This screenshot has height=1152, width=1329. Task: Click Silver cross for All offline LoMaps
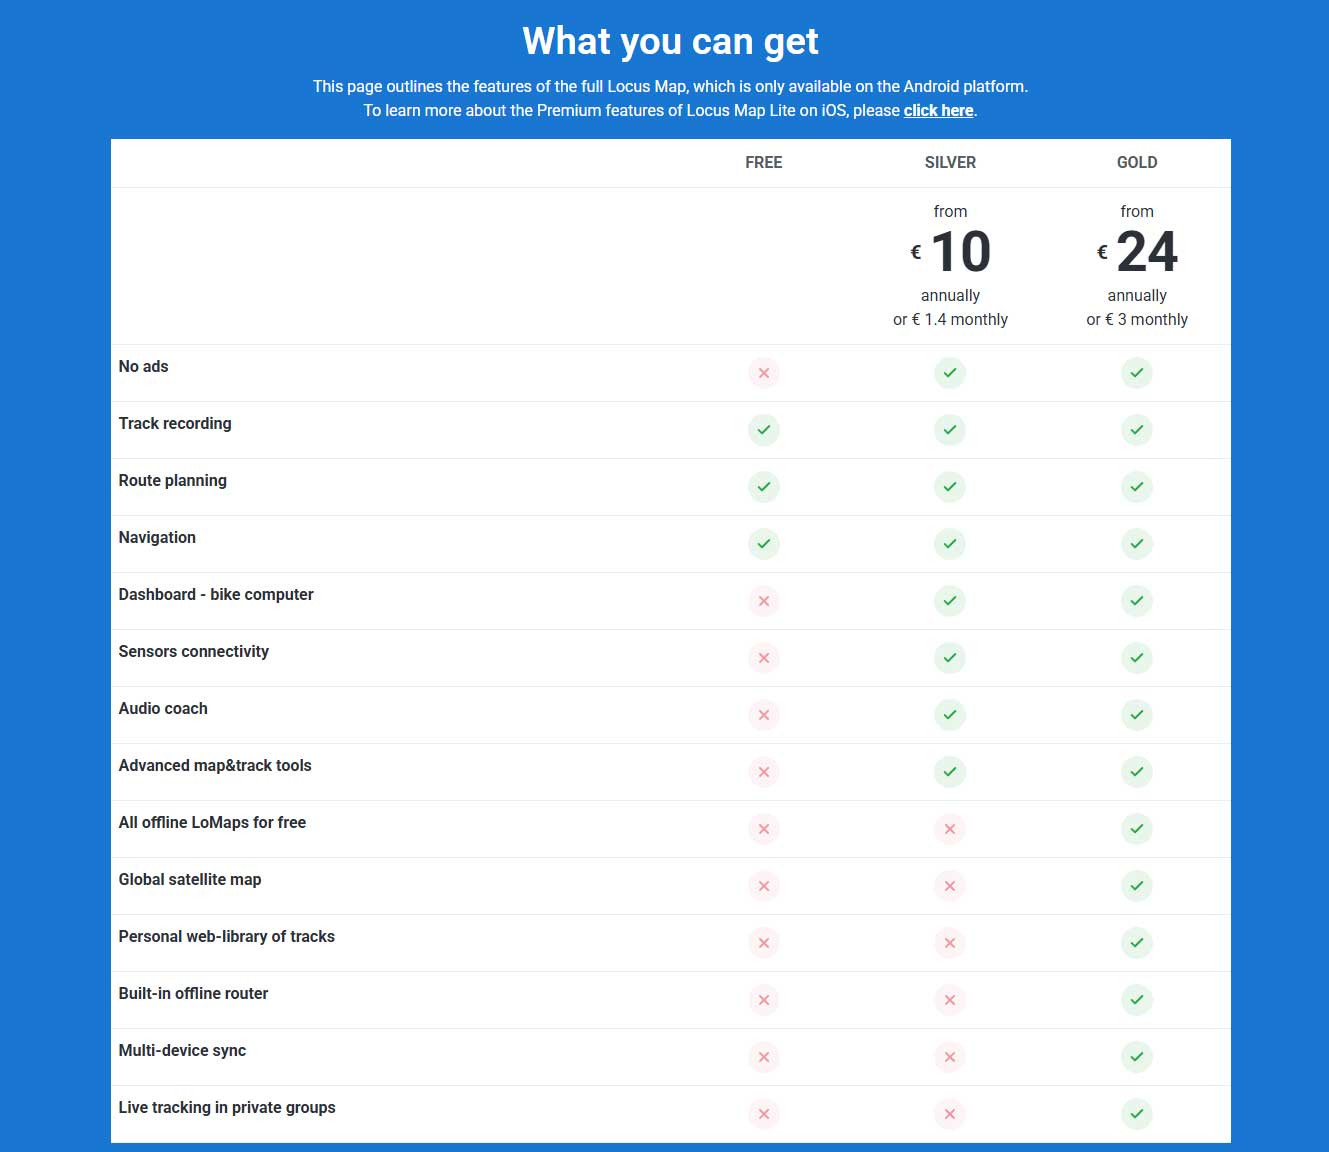click(x=950, y=829)
